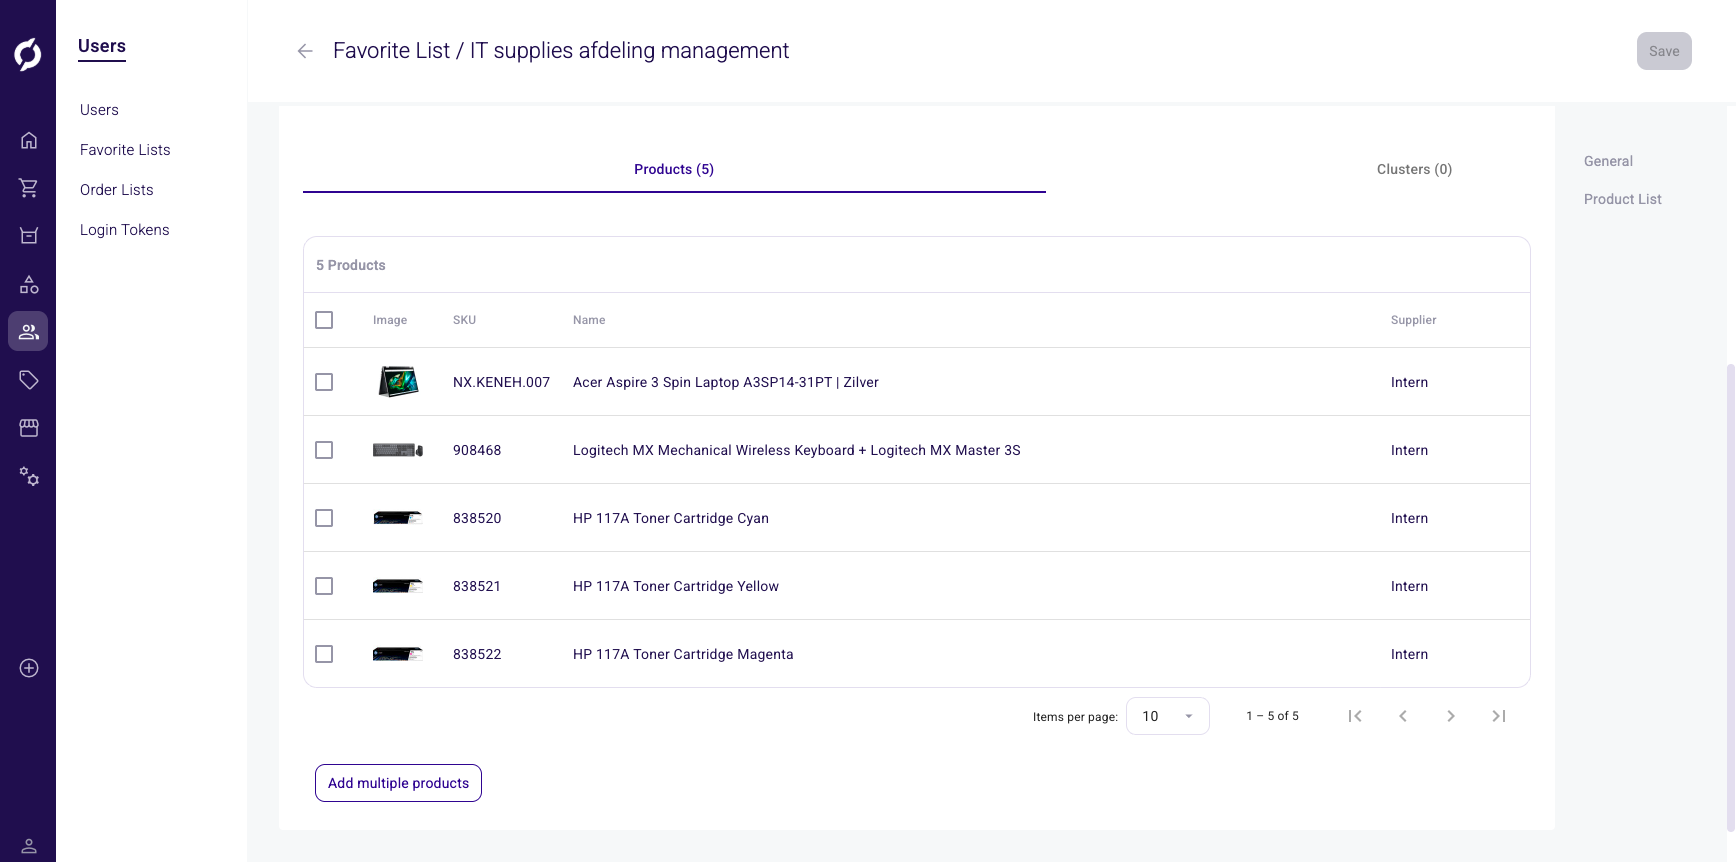The image size is (1736, 862).
Task: Check the box for Acer Aspire 3 Spin Laptop
Action: [324, 382]
